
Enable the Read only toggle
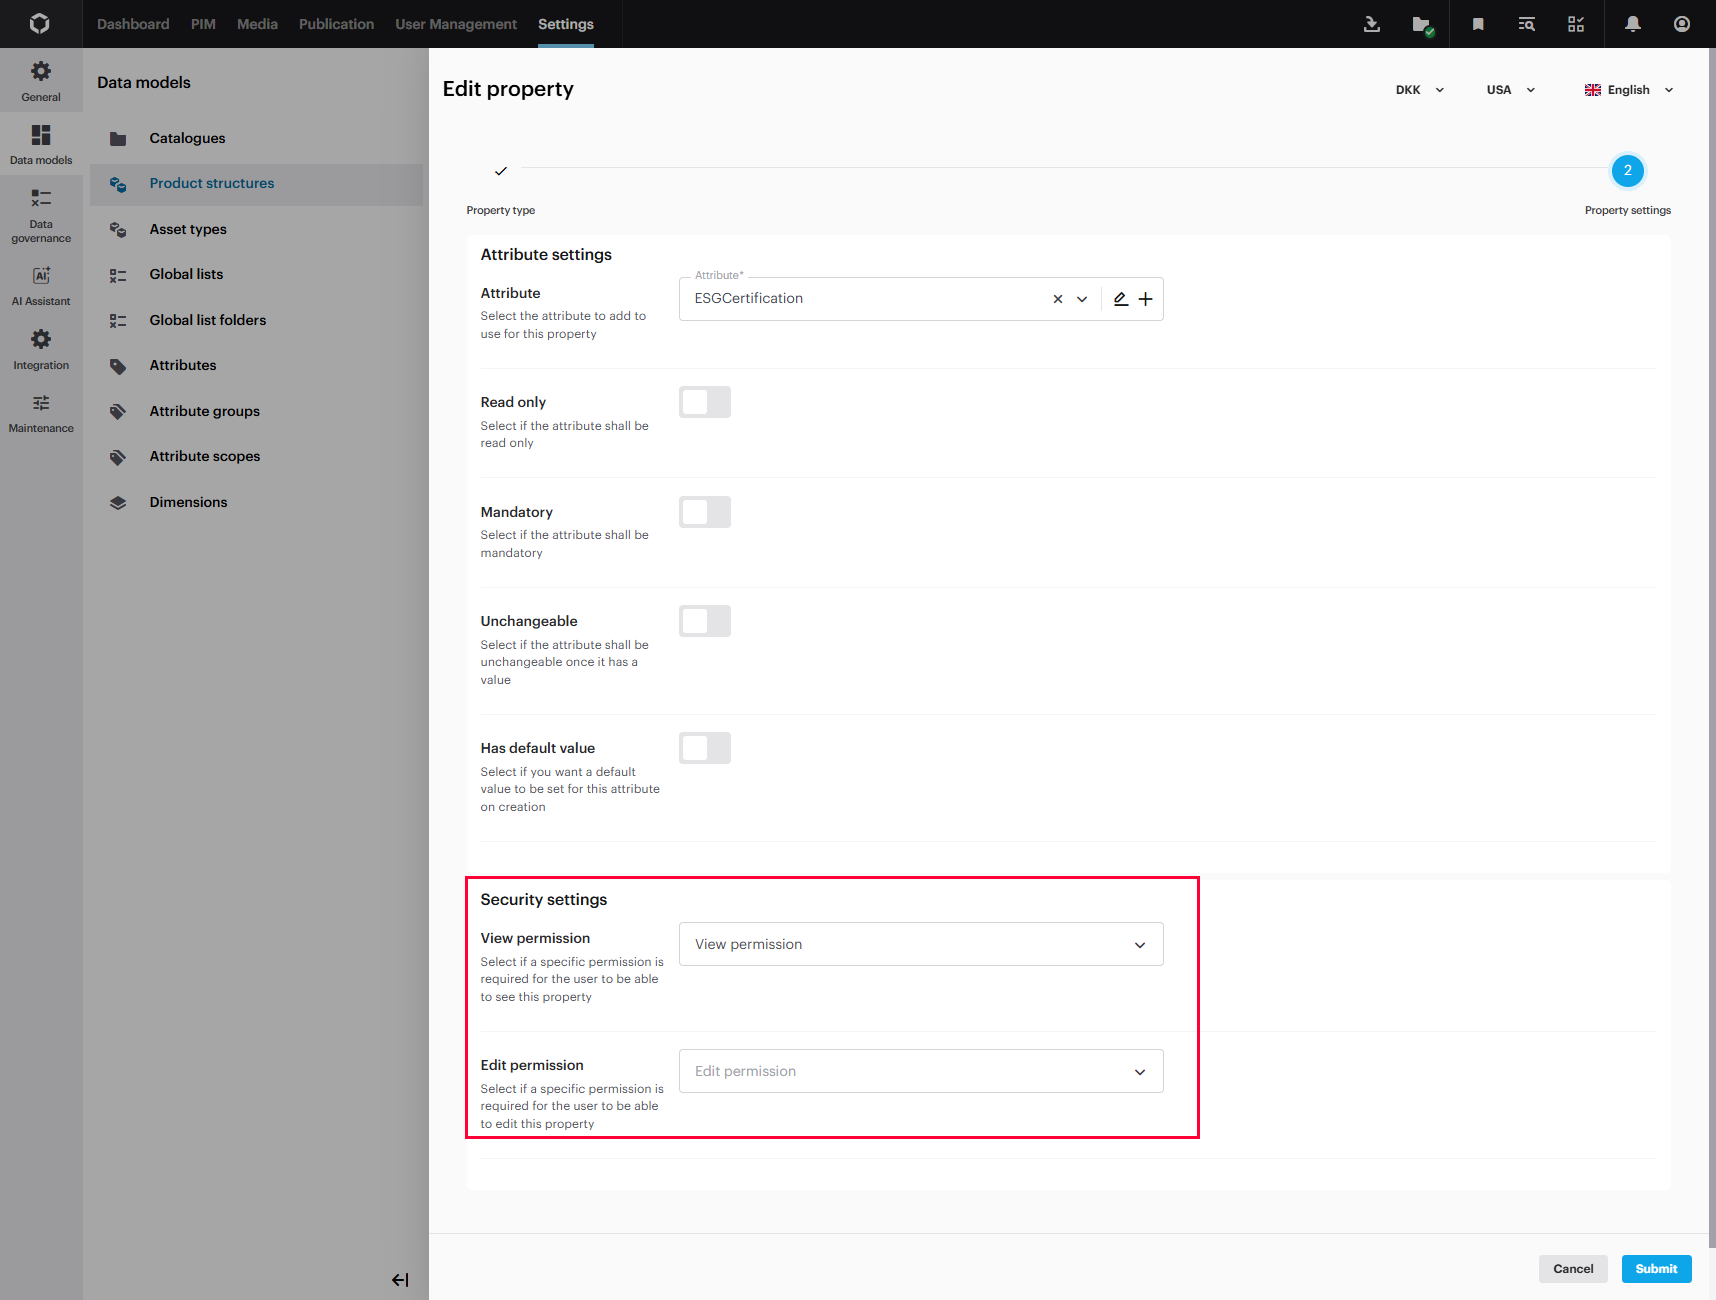point(705,402)
